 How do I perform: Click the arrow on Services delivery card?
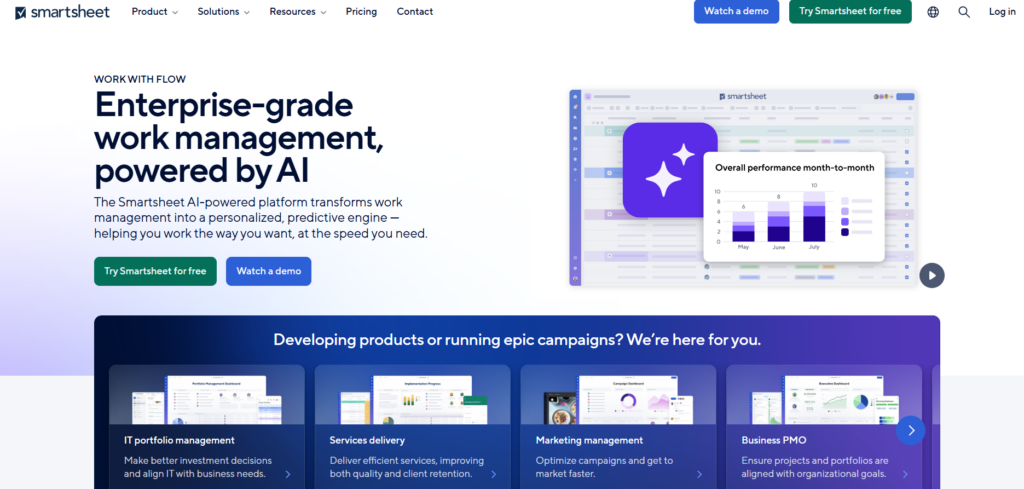pos(494,474)
